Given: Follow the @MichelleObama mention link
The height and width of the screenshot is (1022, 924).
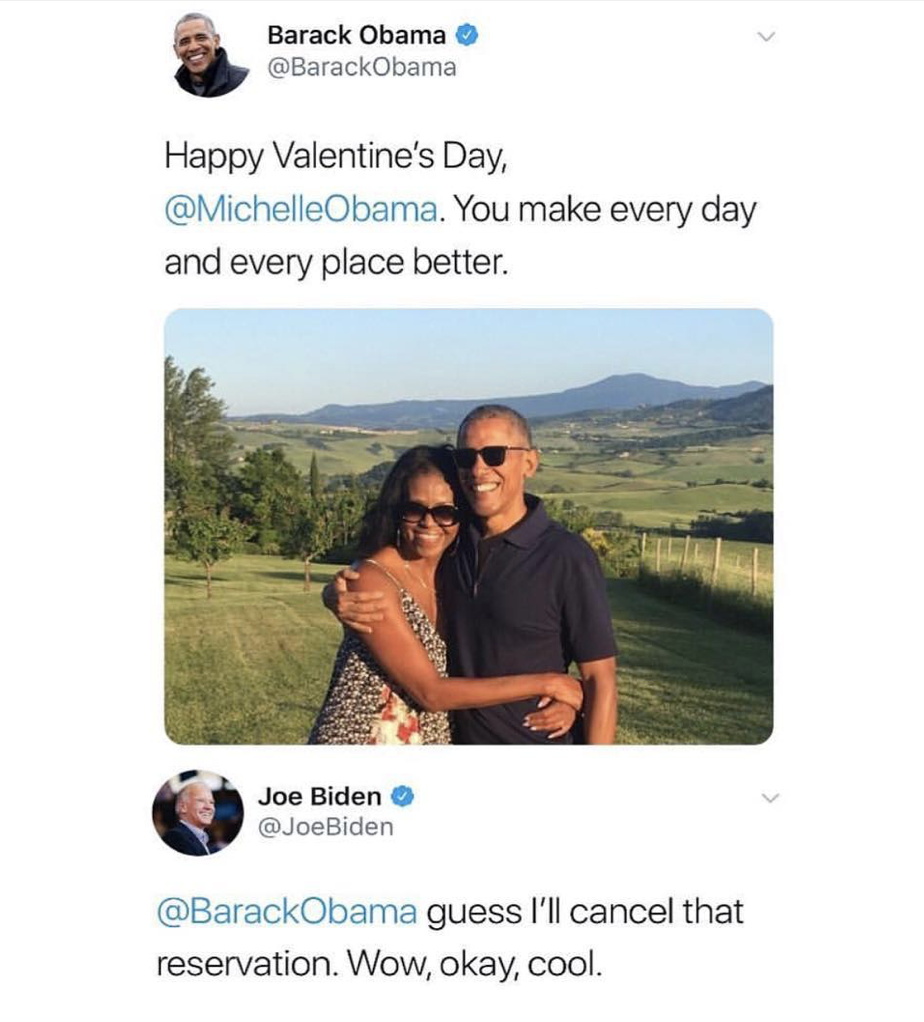Looking at the screenshot, I should [301, 211].
